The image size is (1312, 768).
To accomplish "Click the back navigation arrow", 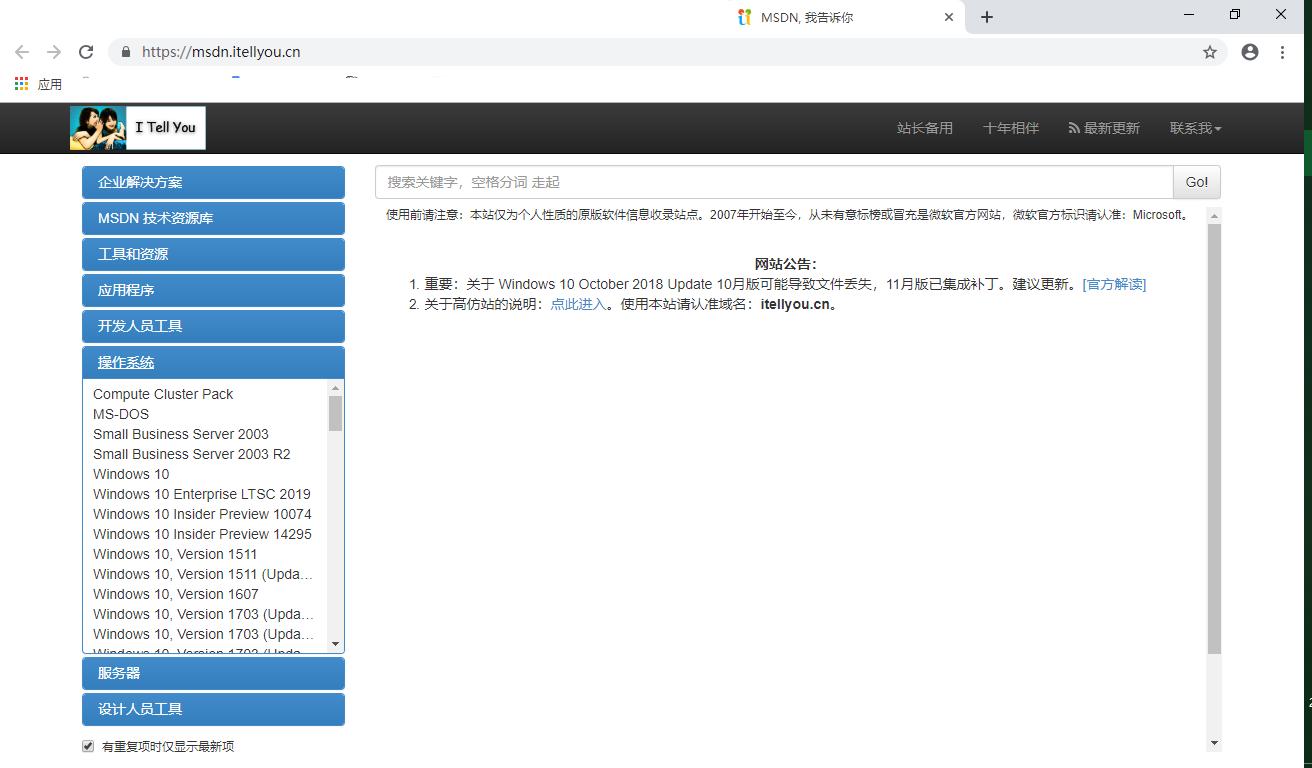I will 21,51.
